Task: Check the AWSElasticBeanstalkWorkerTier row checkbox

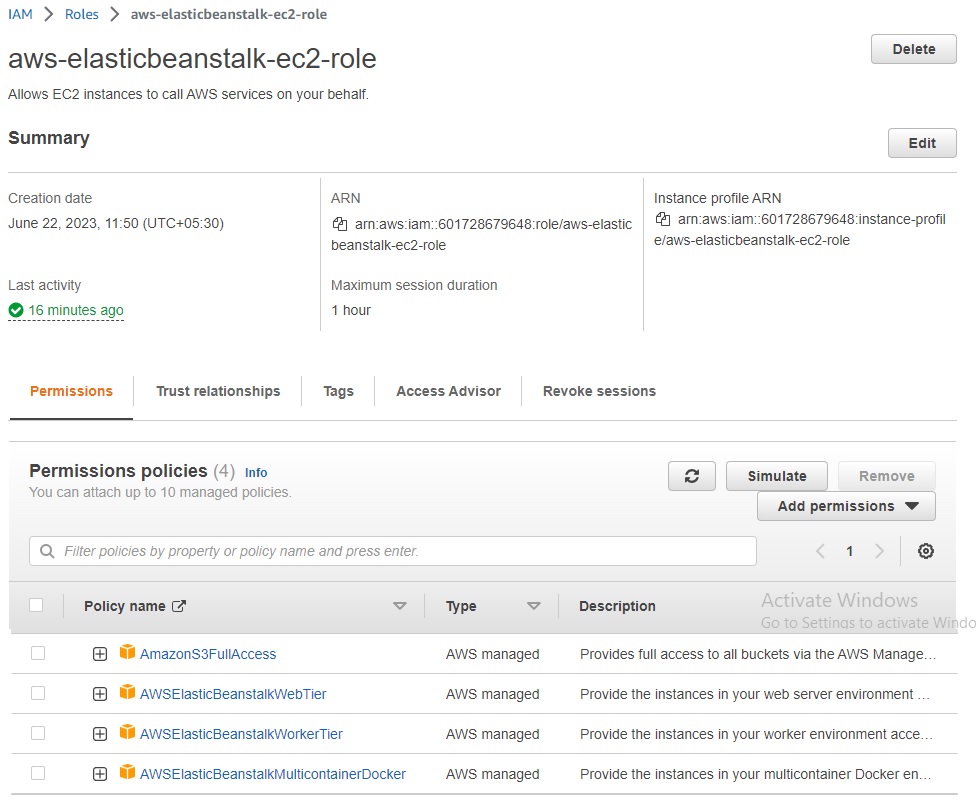Action: click(x=38, y=733)
